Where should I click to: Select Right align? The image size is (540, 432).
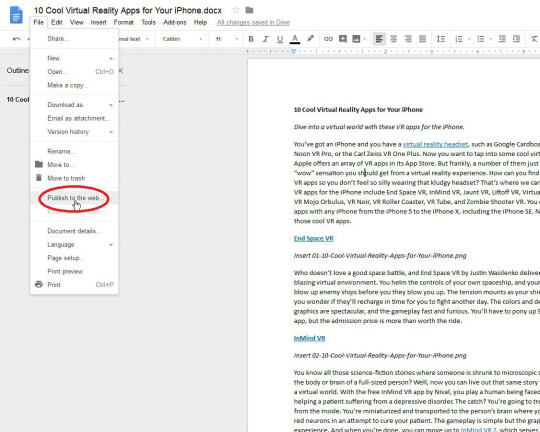coord(408,39)
